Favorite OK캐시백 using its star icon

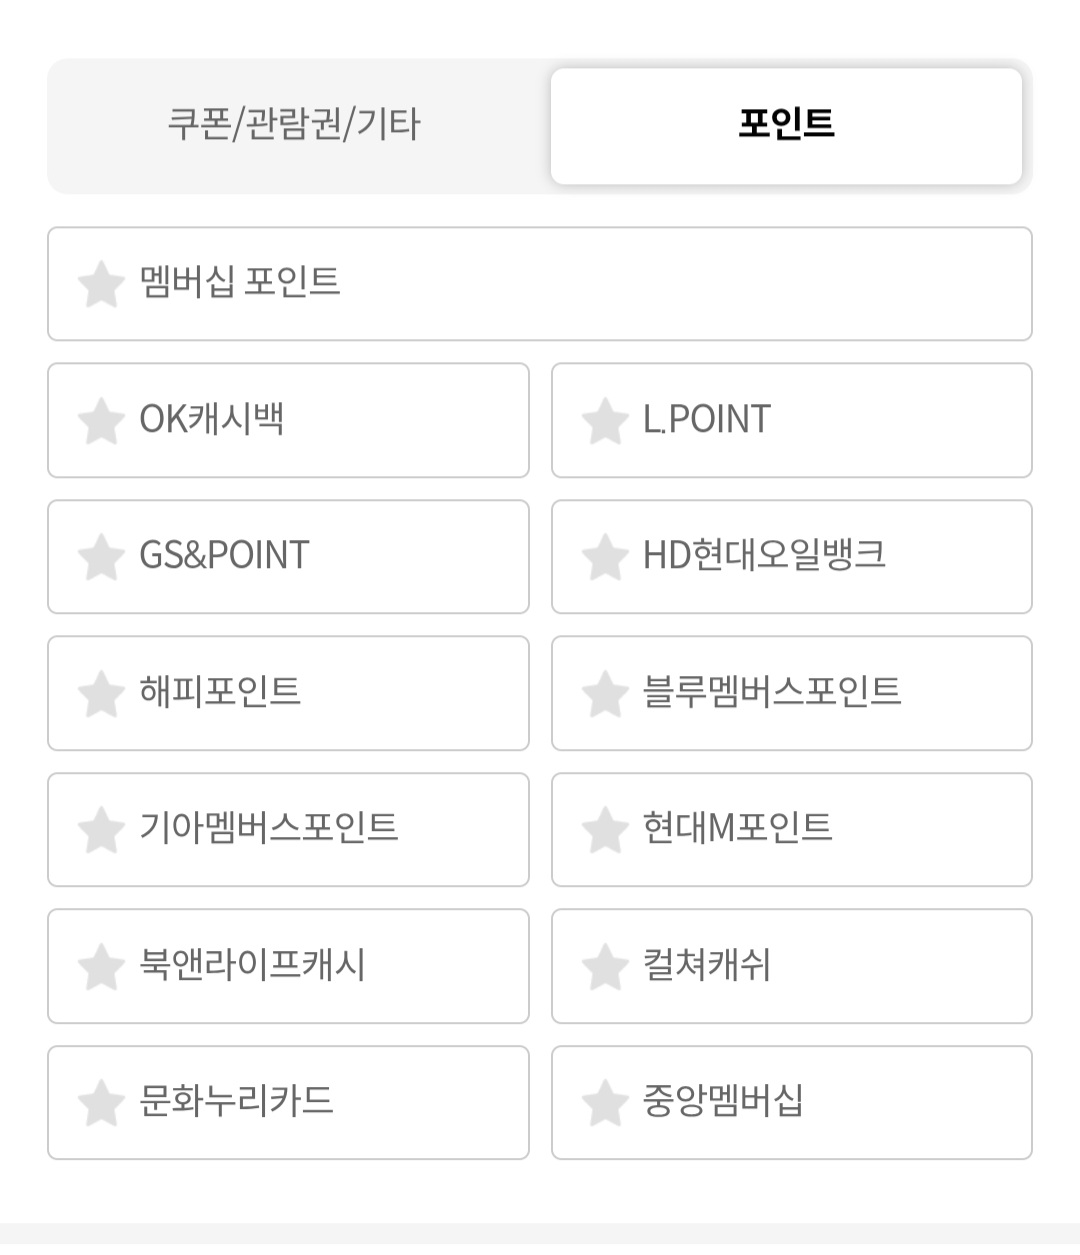101,420
